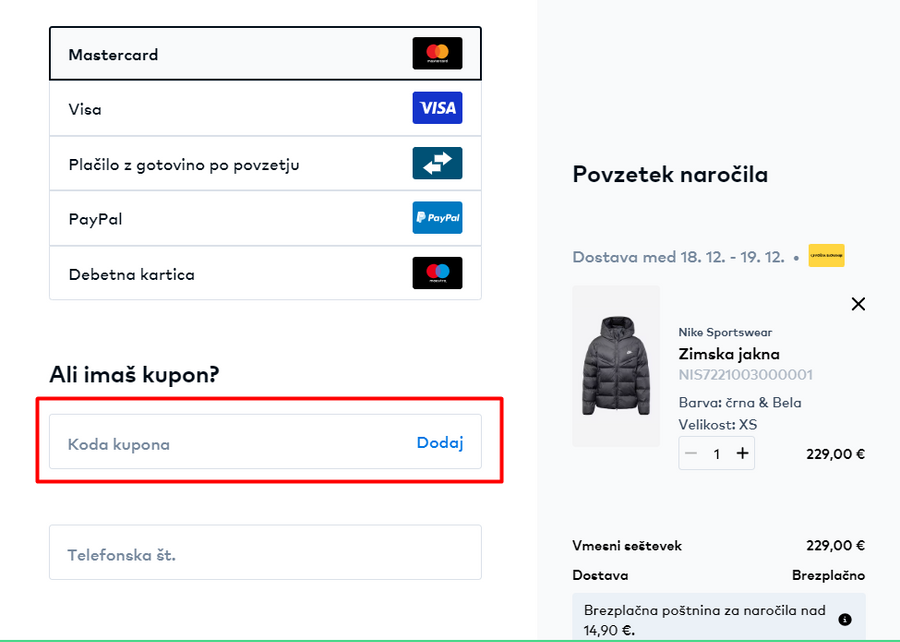Click the Mastercard logo icon
900x642 pixels.
[437, 53]
